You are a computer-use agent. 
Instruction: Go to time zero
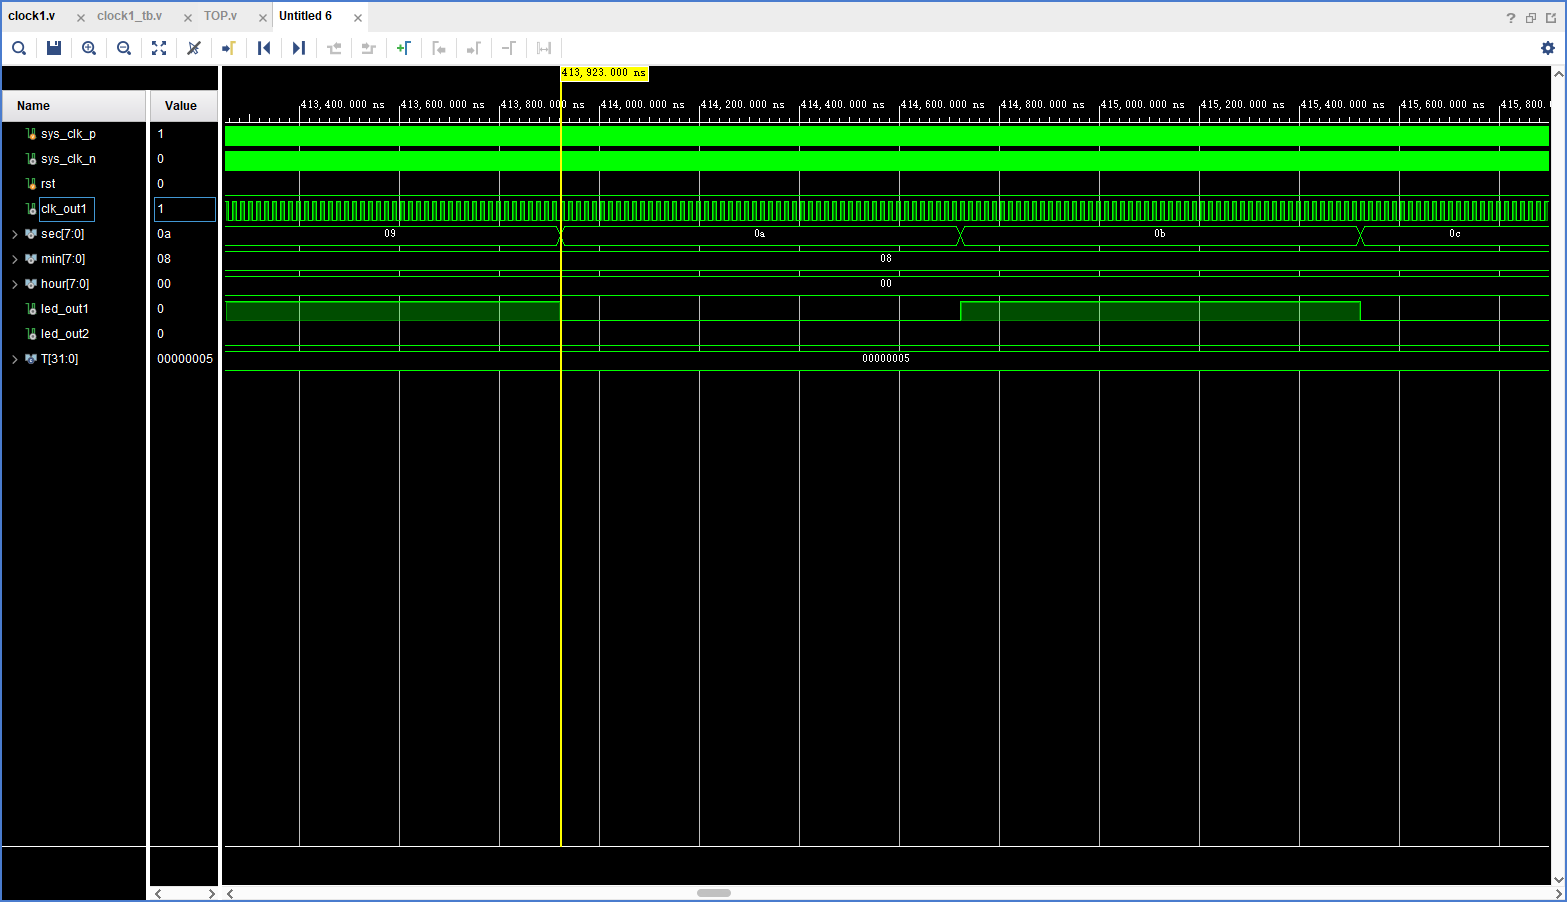click(x=264, y=48)
